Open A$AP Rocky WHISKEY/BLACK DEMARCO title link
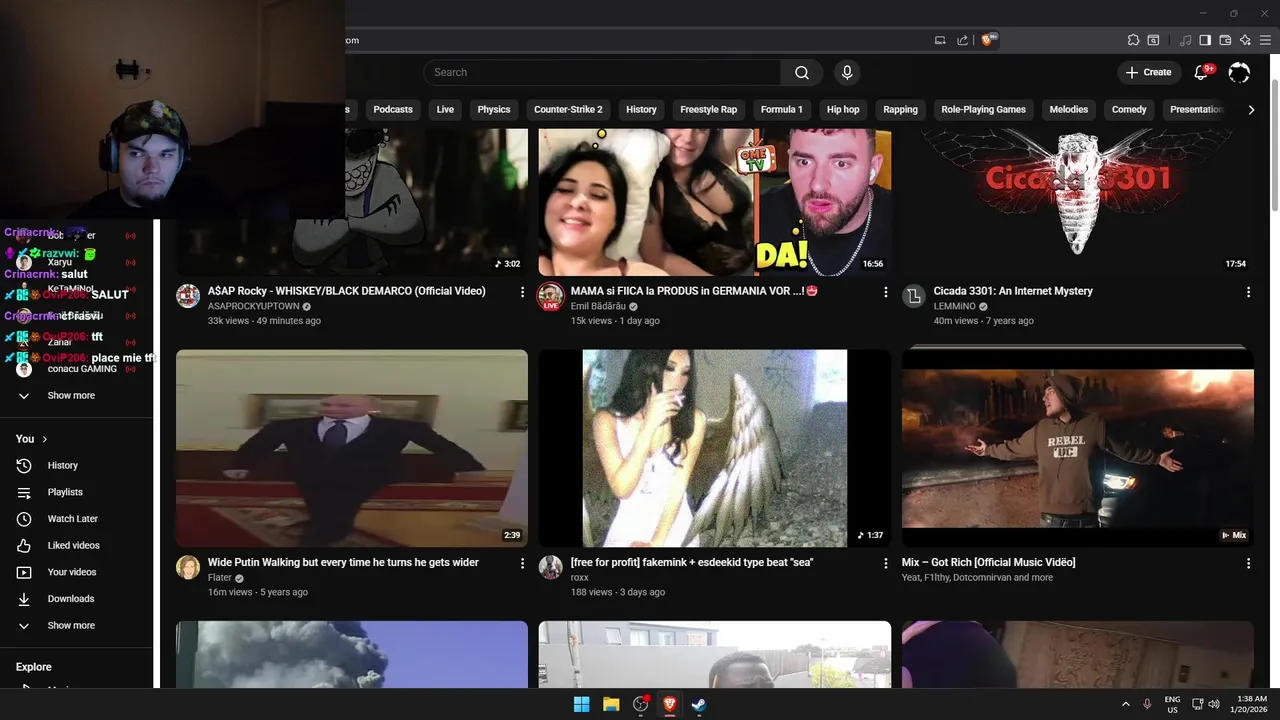 (346, 291)
